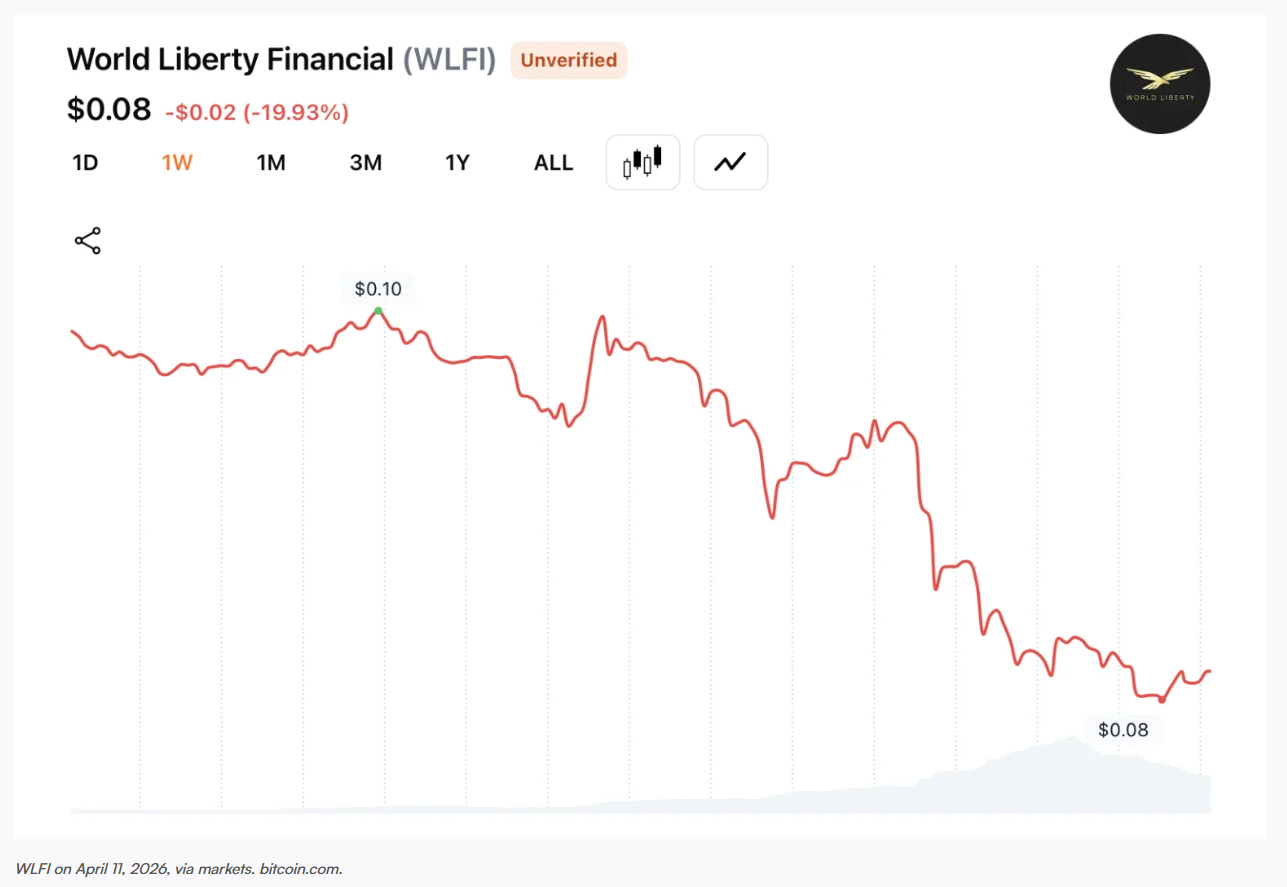The height and width of the screenshot is (887, 1287).
Task: Choose the 1Y time range
Action: [457, 163]
